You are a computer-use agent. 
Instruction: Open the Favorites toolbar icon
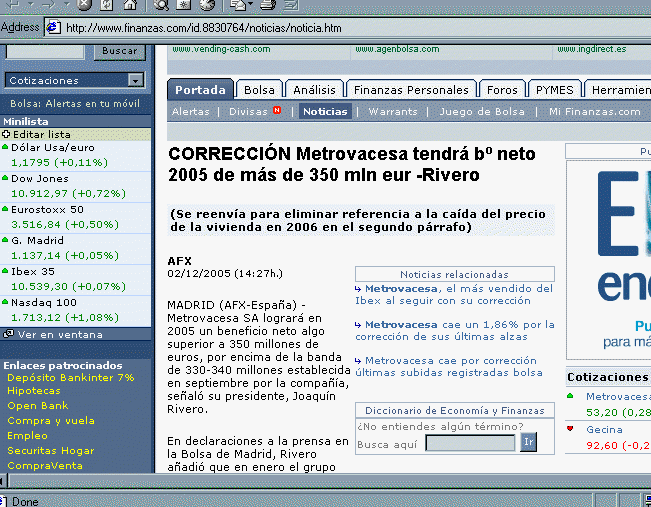click(186, 5)
